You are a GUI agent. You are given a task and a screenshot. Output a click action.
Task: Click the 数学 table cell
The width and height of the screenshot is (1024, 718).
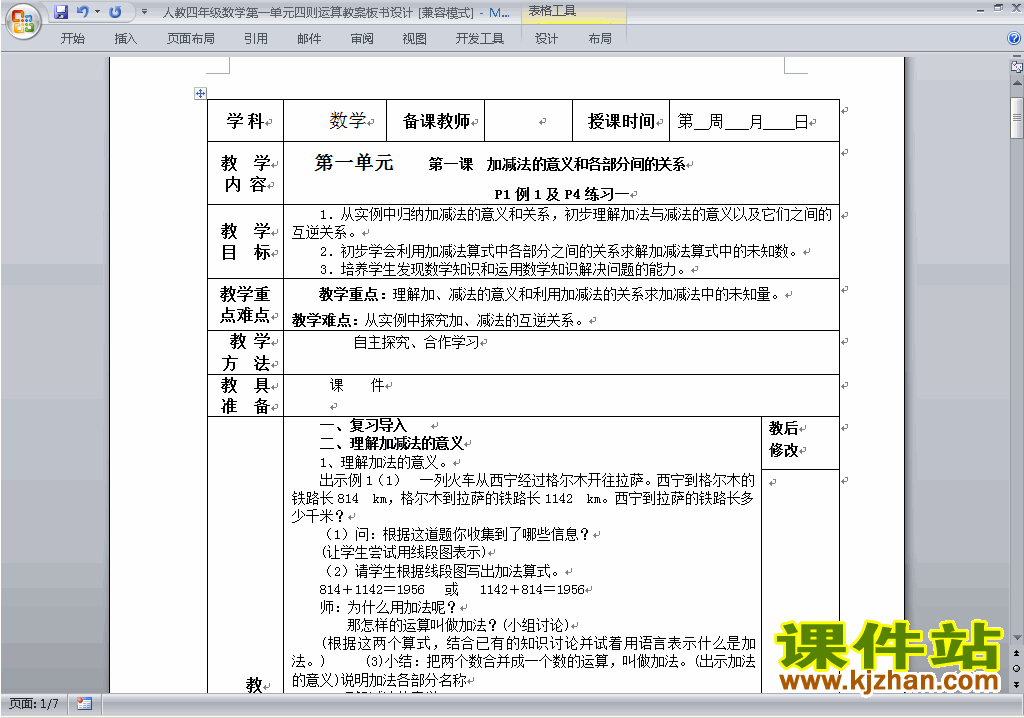tap(335, 121)
